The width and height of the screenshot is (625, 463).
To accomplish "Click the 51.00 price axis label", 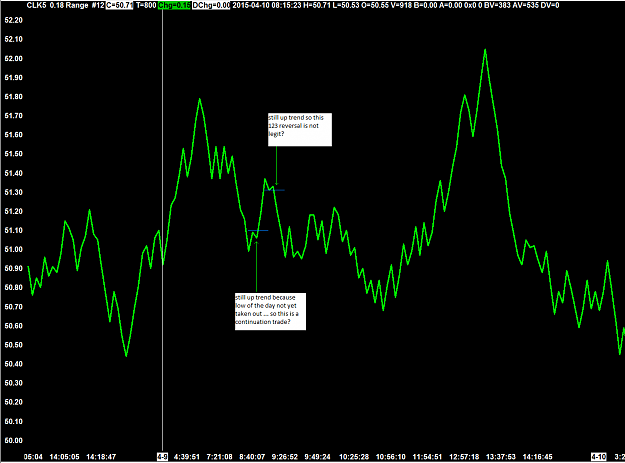I will coord(14,249).
